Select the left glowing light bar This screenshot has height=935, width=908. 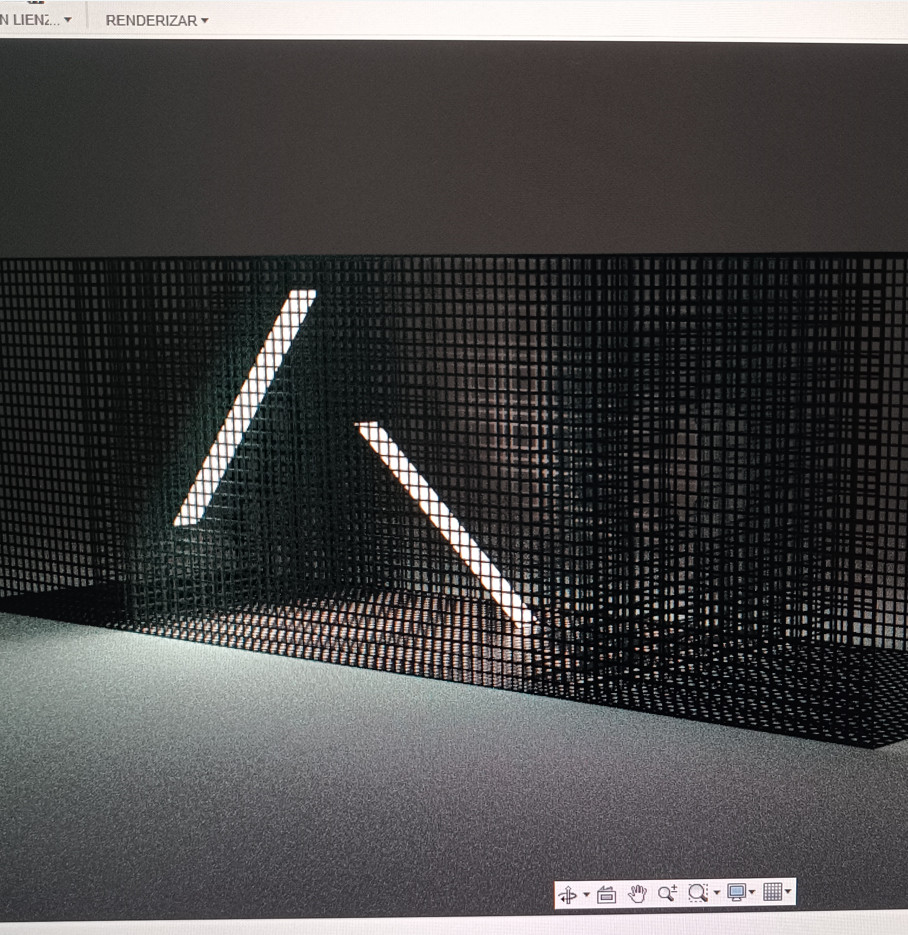click(246, 407)
